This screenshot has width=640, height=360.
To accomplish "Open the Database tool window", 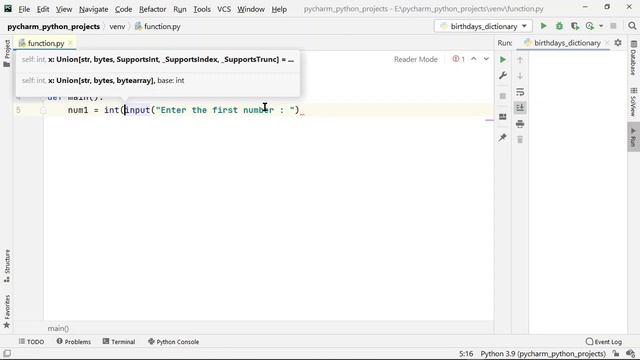I will pyautogui.click(x=633, y=58).
